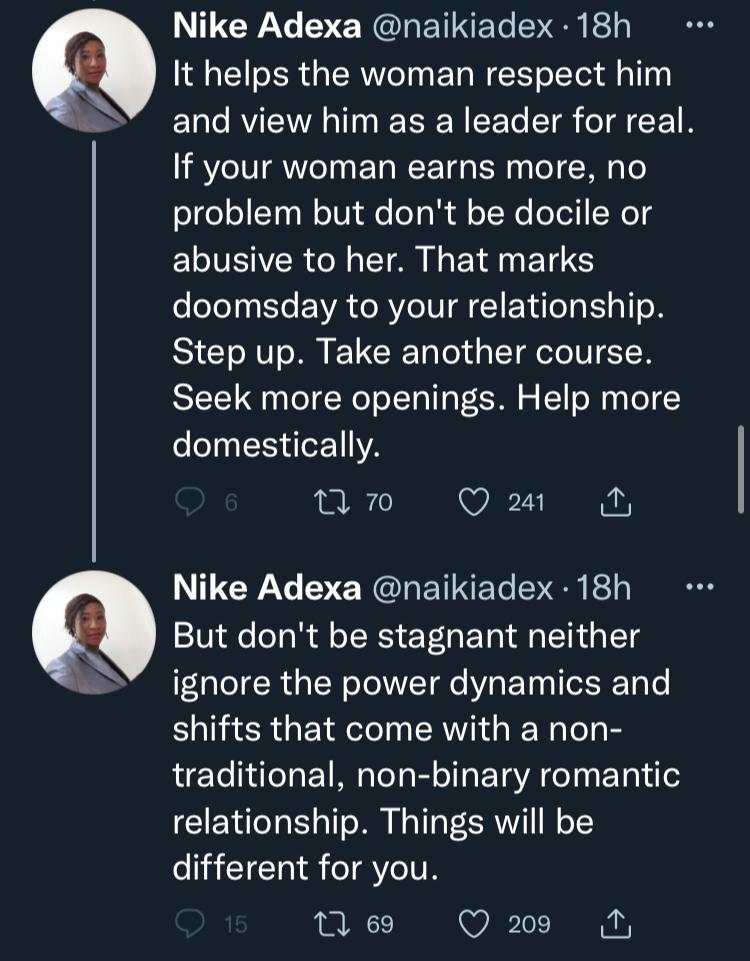
Task: Reply to the first tweet about respecting him
Action: pyautogui.click(x=191, y=502)
